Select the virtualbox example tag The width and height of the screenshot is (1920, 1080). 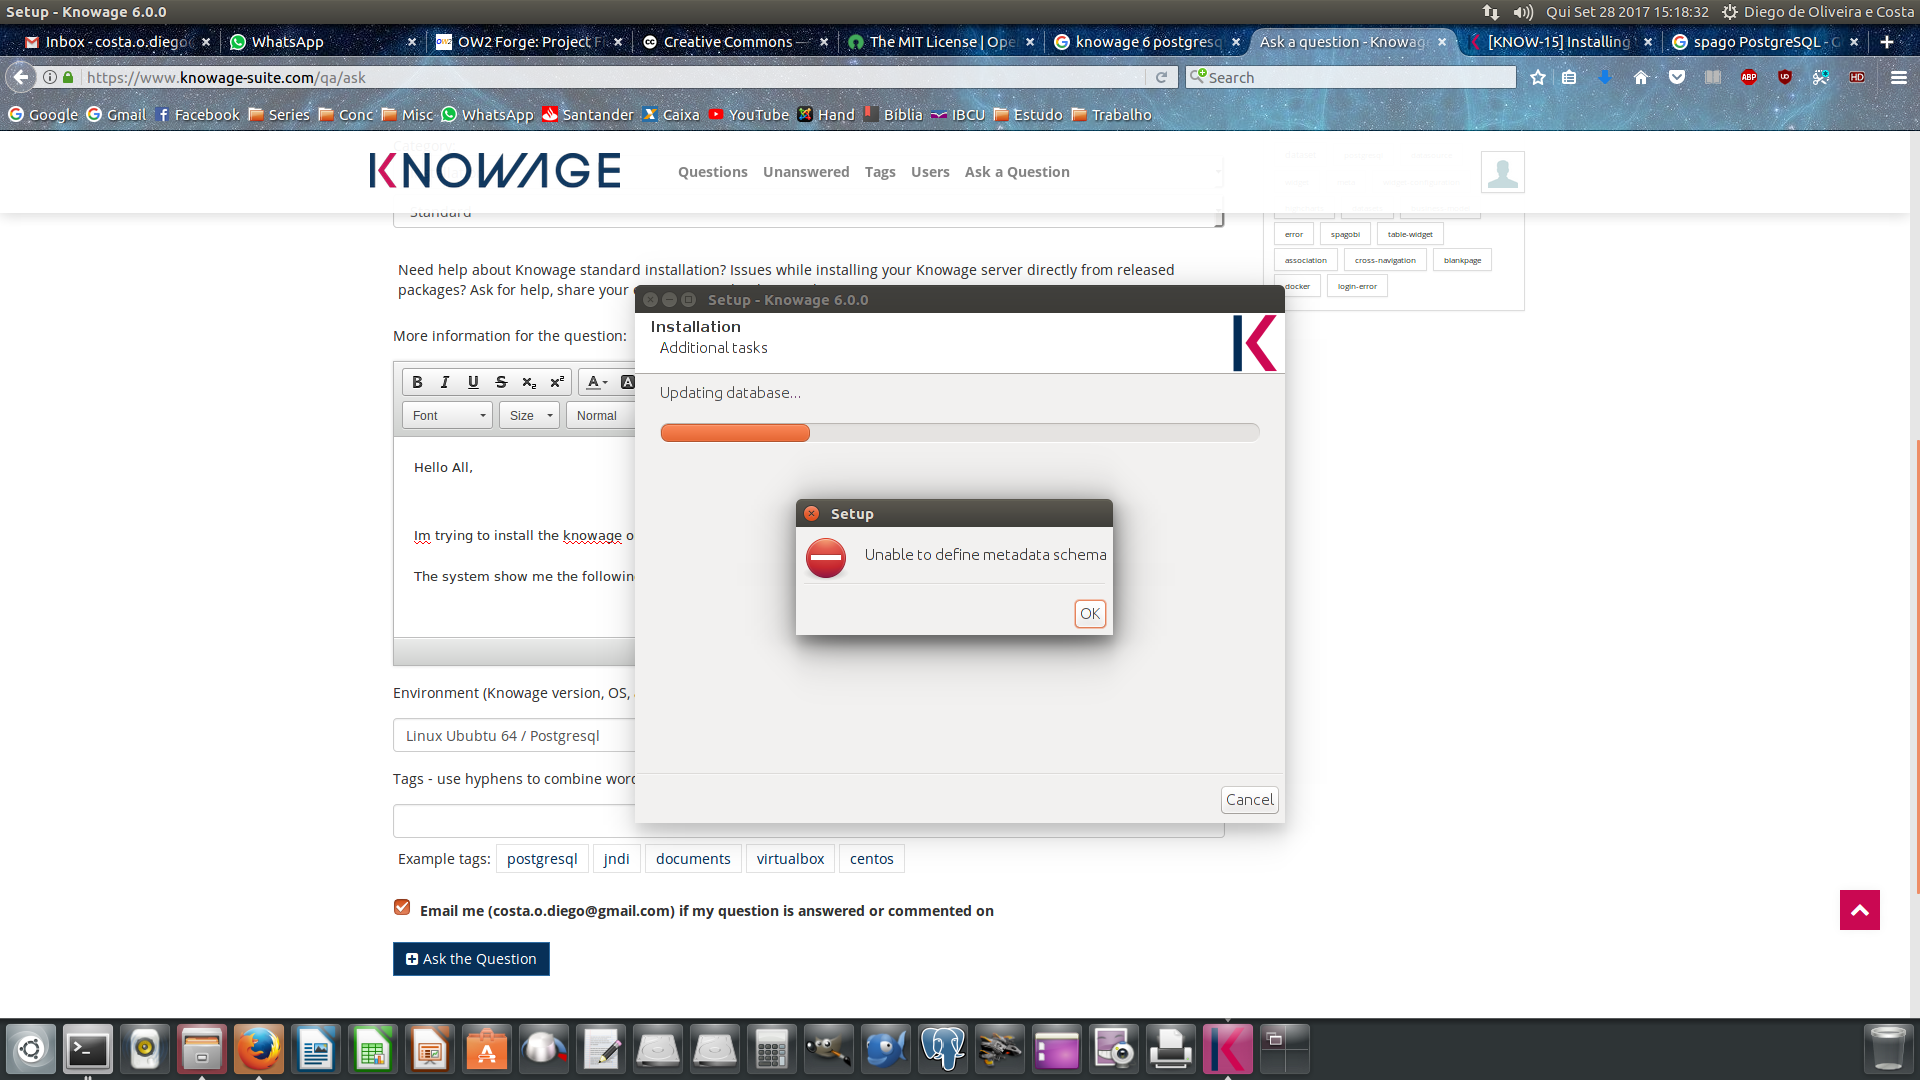pos(790,859)
